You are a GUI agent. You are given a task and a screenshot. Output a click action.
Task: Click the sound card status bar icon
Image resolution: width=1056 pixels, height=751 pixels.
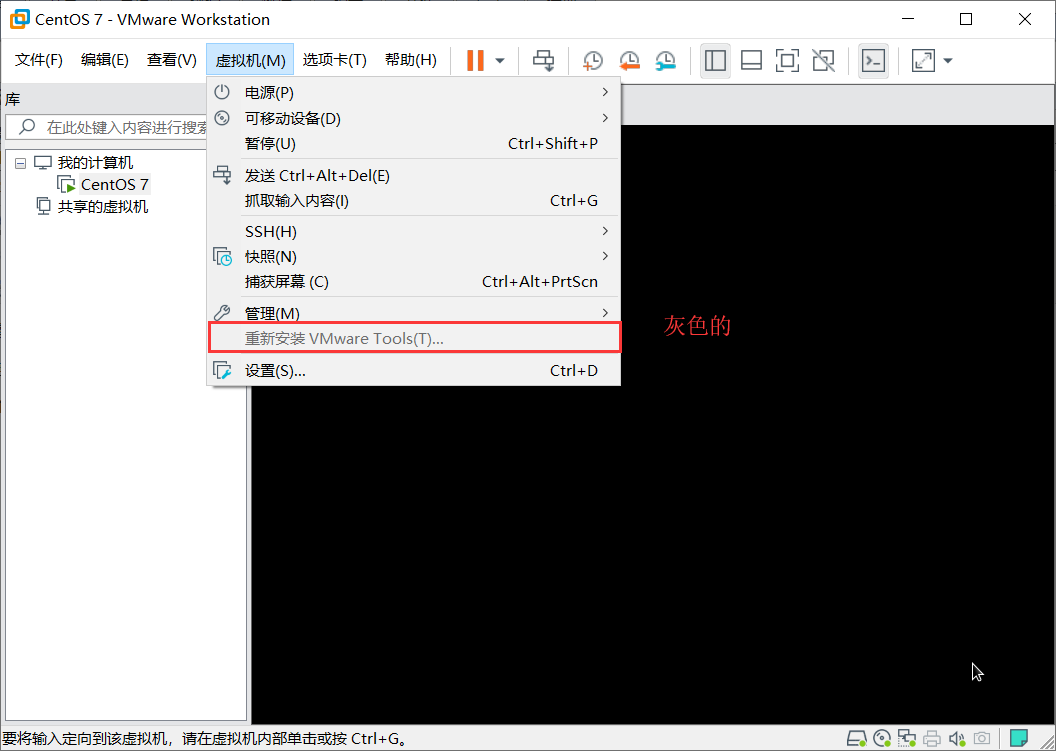click(957, 739)
